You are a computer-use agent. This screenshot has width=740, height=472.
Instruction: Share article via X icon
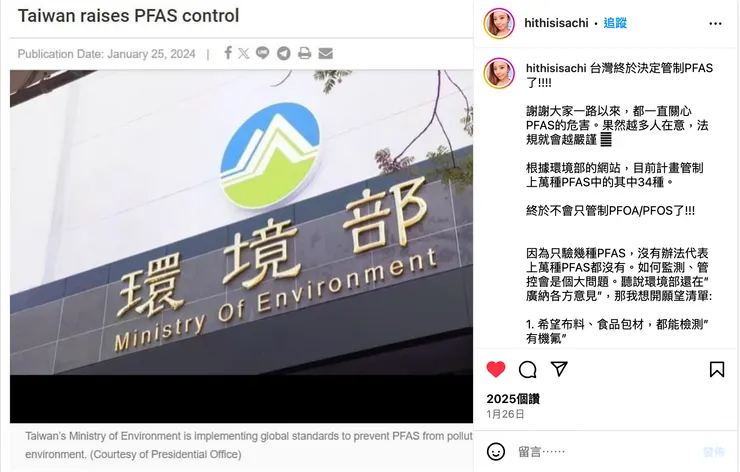point(244,53)
